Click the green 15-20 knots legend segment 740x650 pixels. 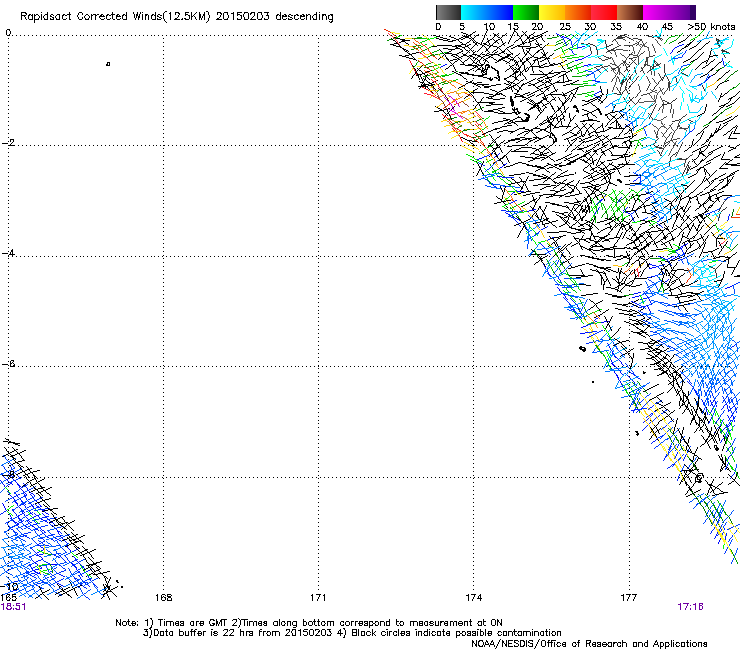pyautogui.click(x=526, y=12)
